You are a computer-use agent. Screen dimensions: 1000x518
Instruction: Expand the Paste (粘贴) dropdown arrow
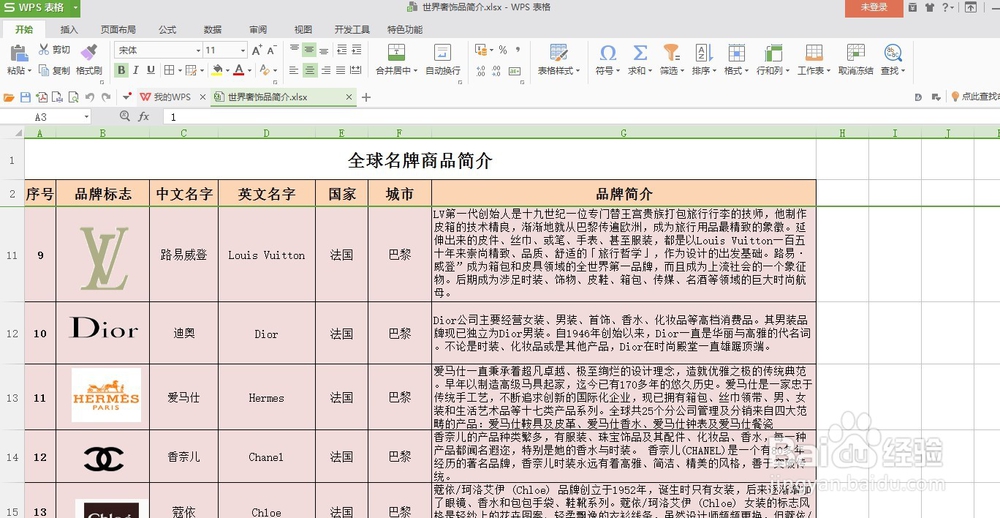(x=29, y=71)
